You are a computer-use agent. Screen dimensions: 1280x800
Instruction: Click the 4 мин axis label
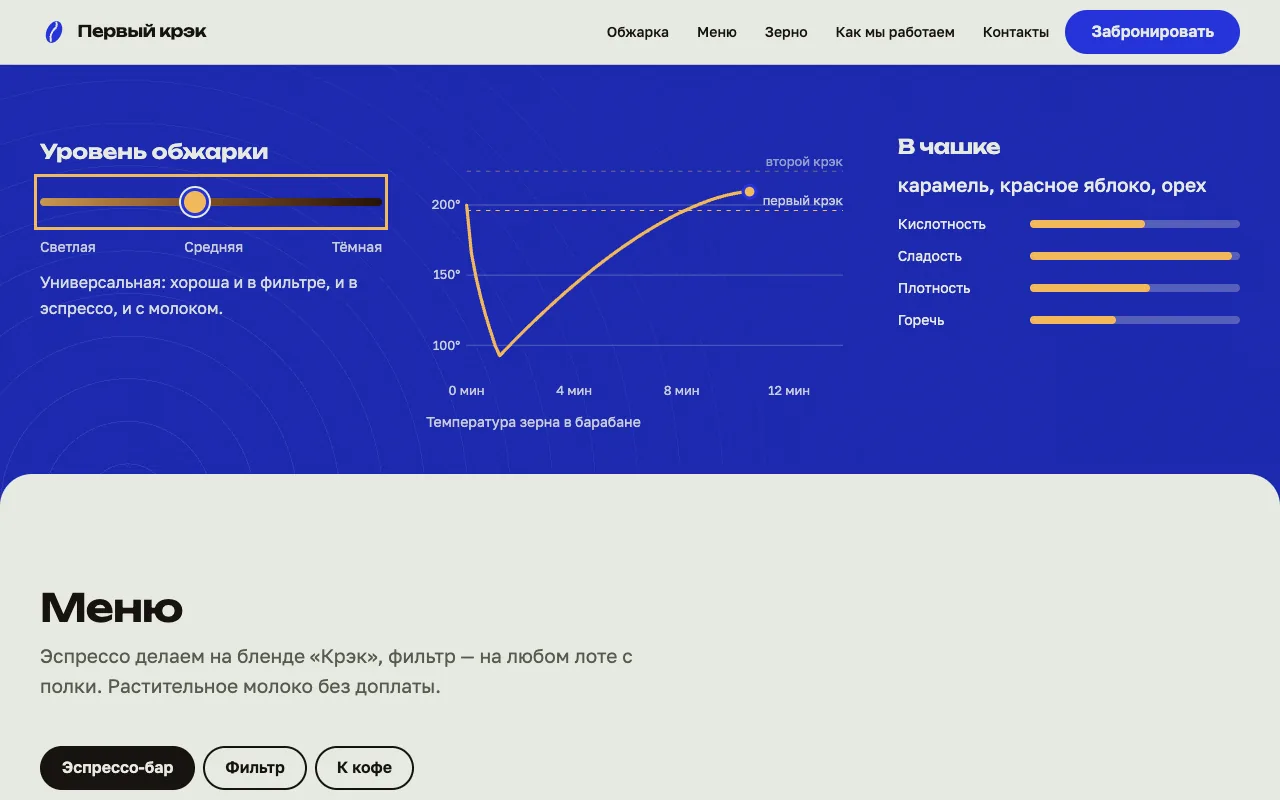click(574, 391)
